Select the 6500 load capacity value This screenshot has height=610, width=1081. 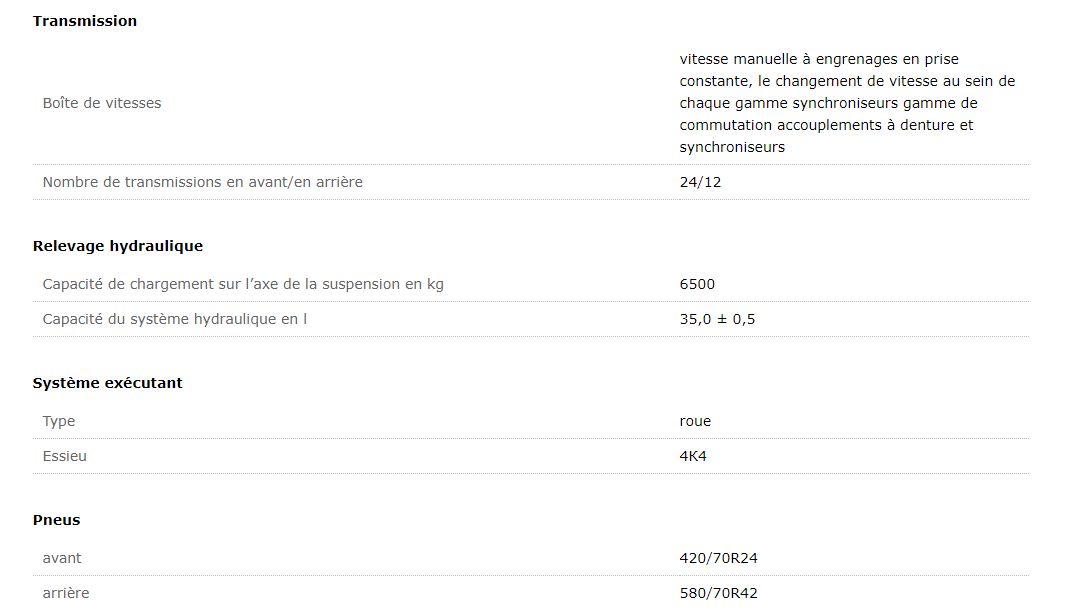697,284
